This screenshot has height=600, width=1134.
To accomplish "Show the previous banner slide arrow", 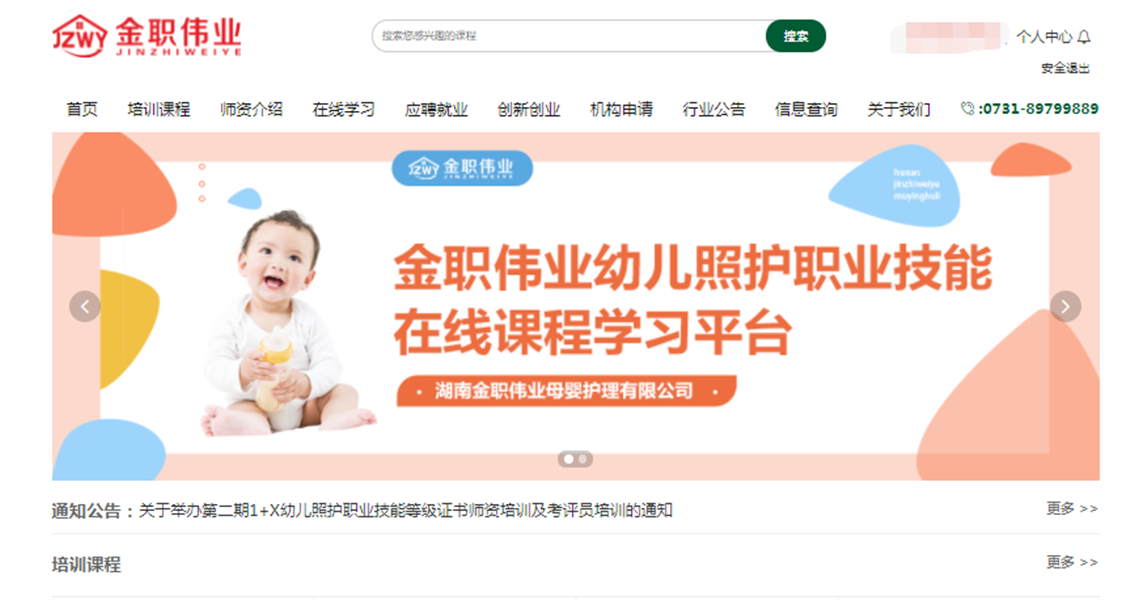I will (85, 307).
